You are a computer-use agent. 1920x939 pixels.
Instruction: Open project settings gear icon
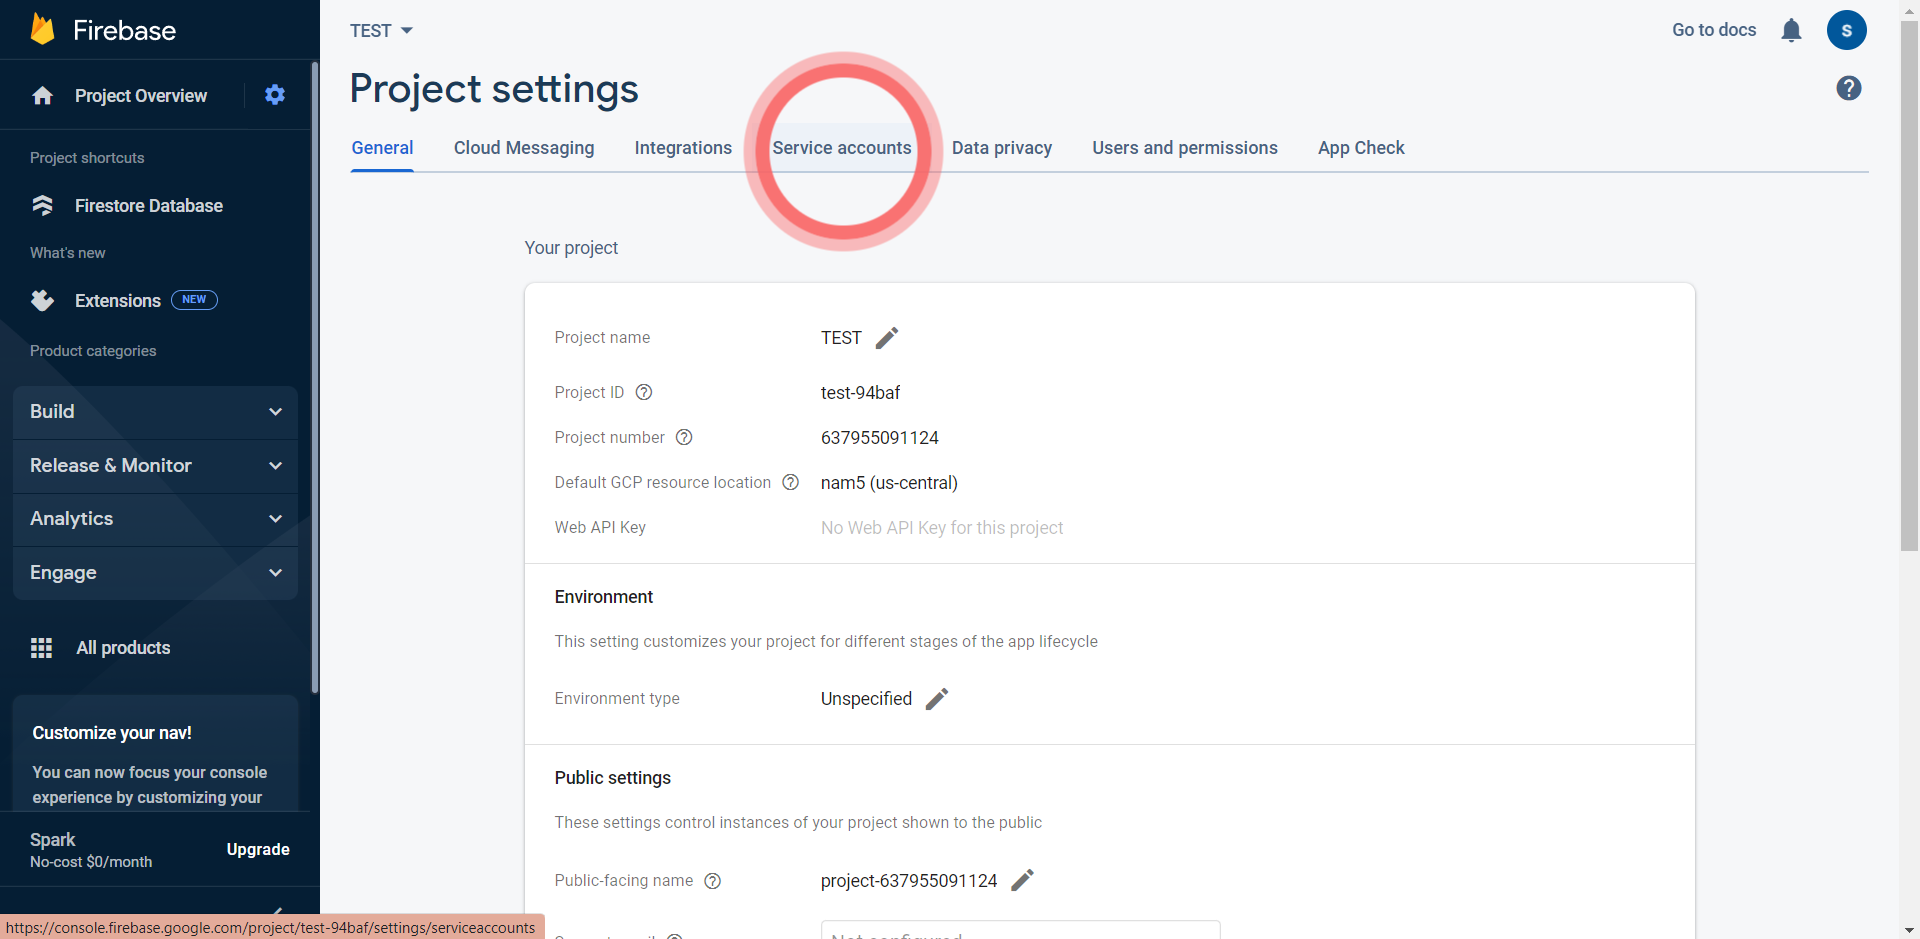[x=275, y=95]
